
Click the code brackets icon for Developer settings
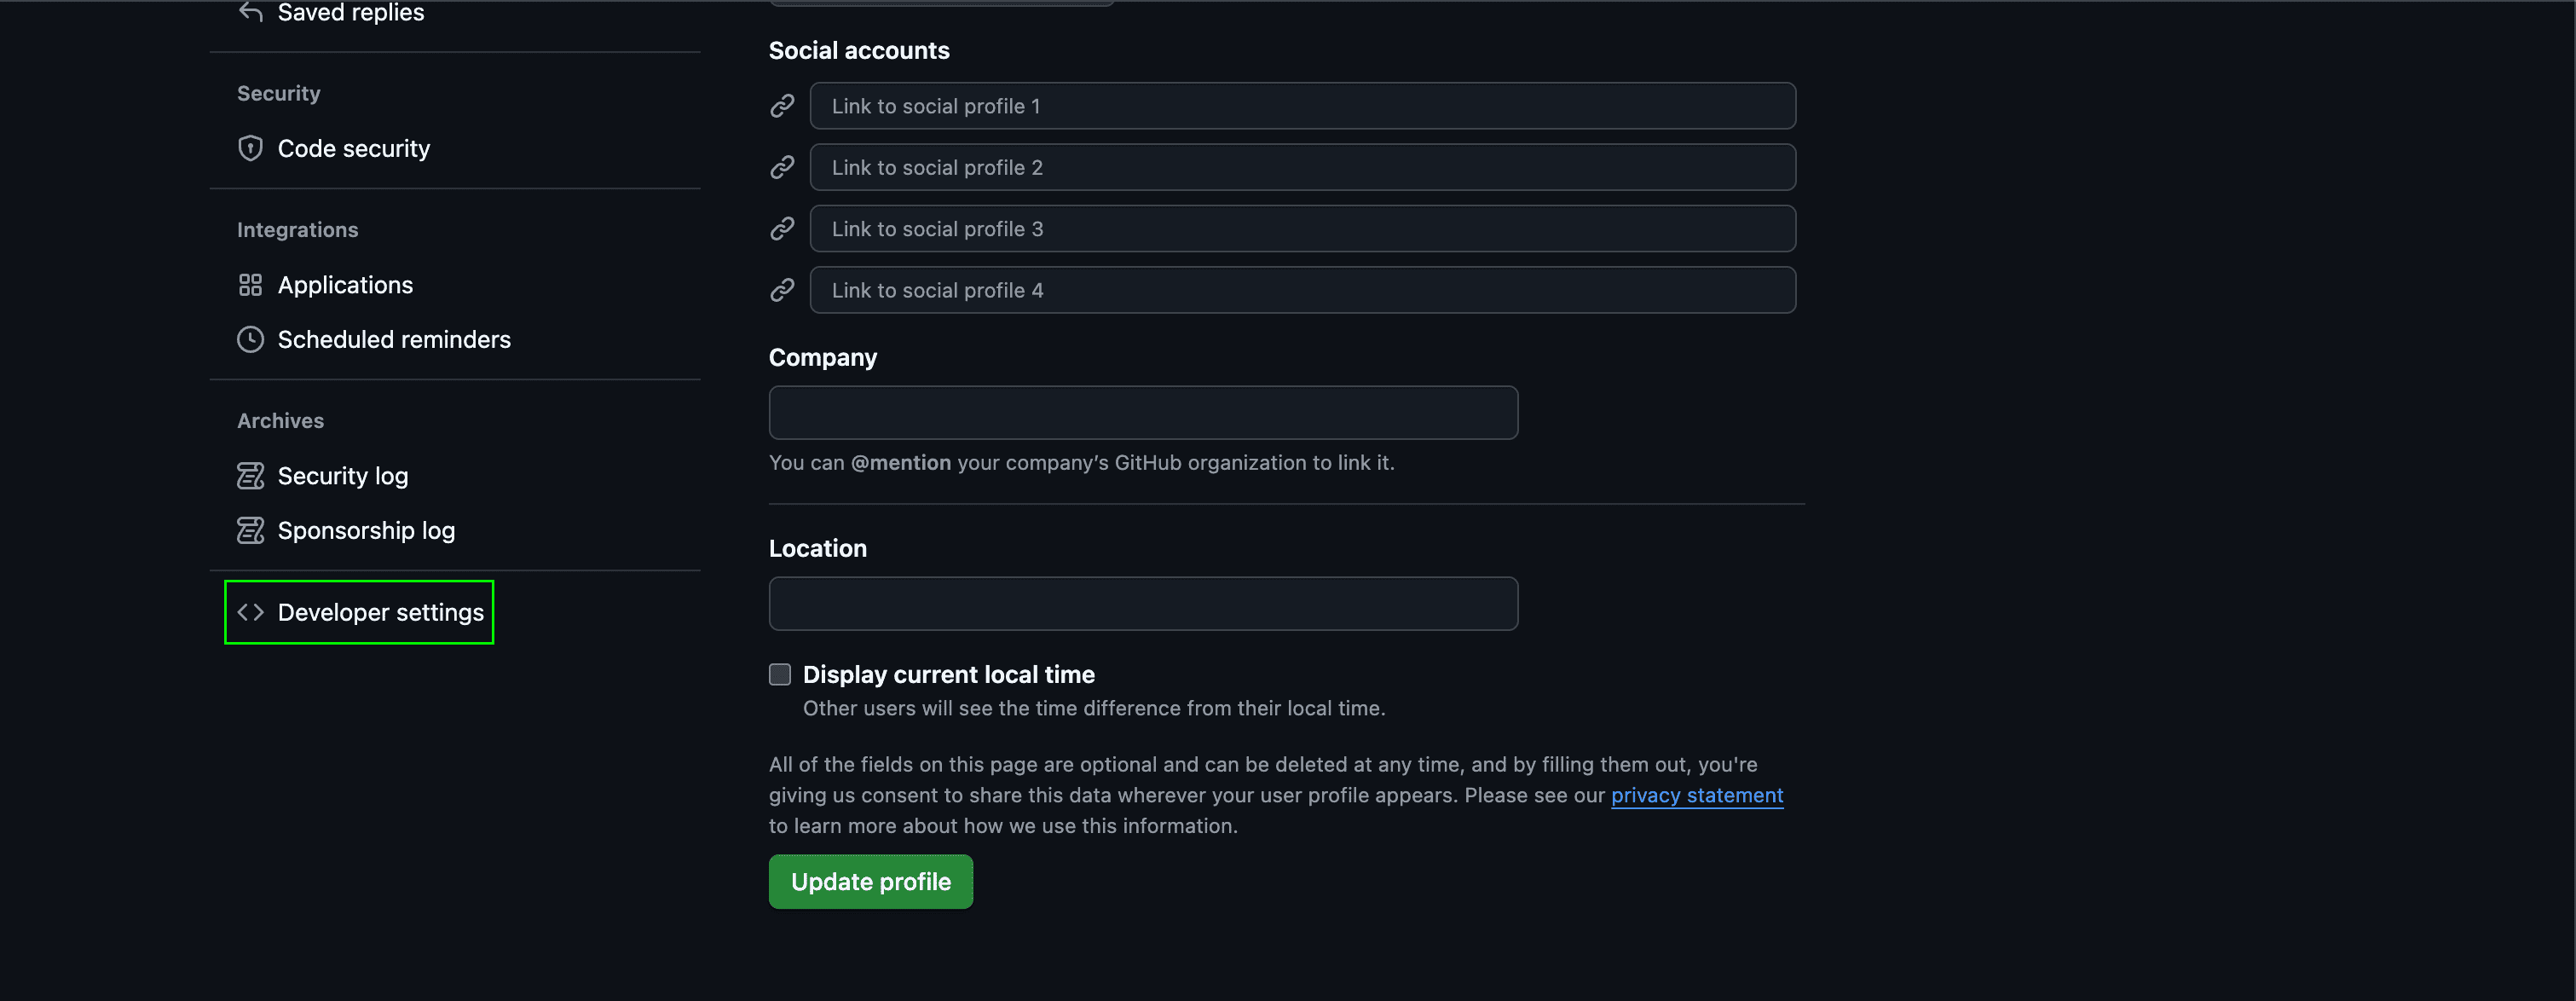[250, 612]
